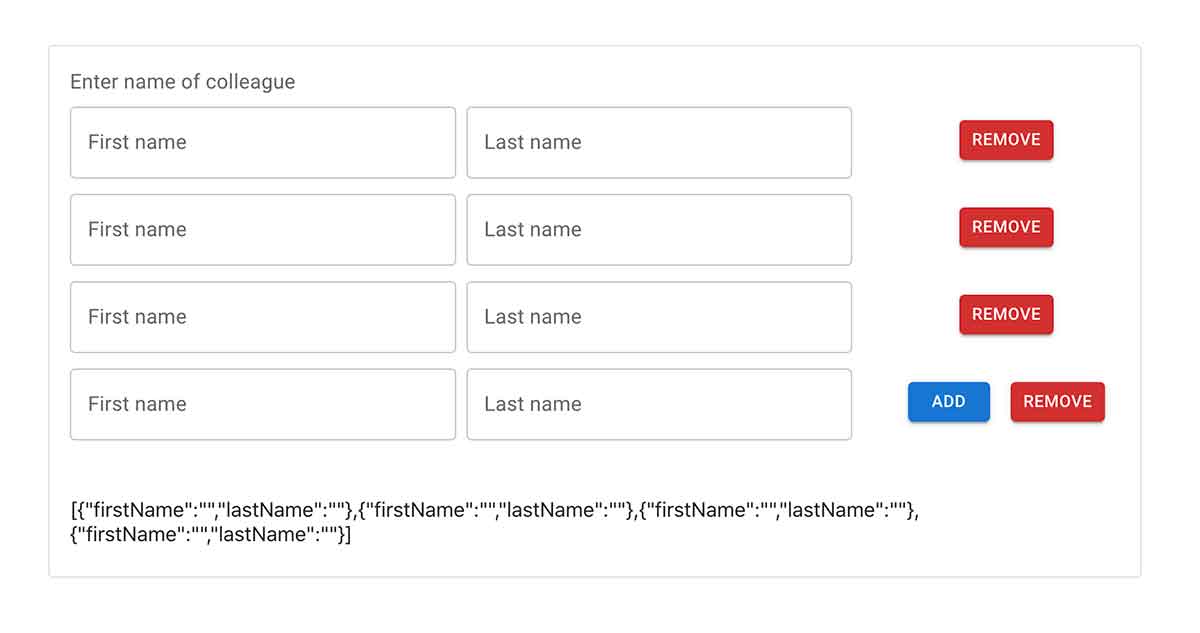Click the Enter name of colleague label
The height and width of the screenshot is (633, 1200).
click(182, 82)
